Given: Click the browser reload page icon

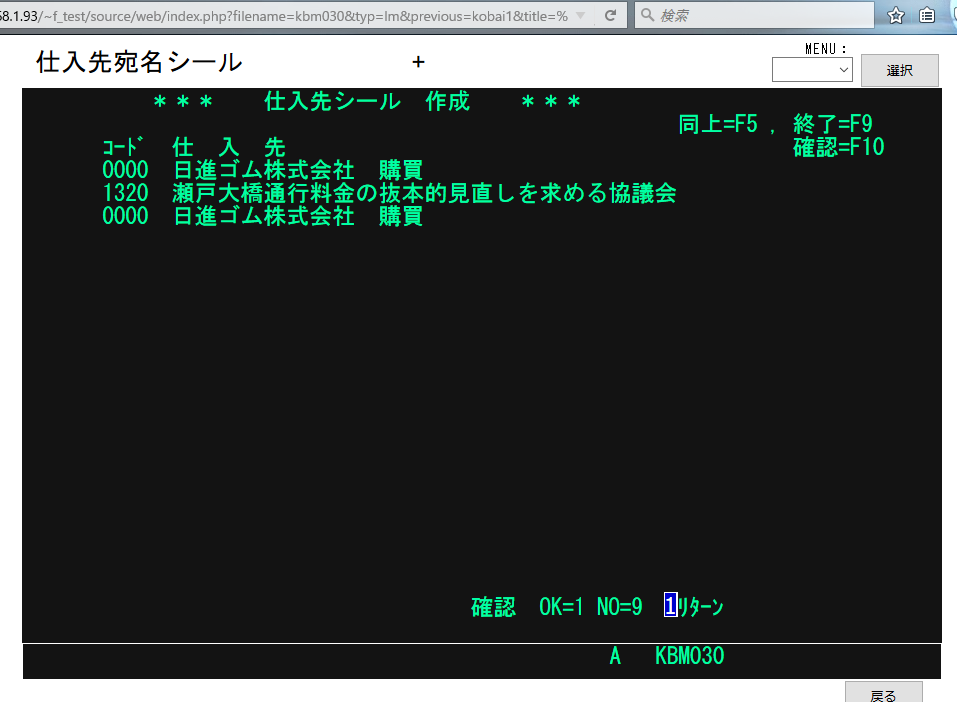Looking at the screenshot, I should click(x=610, y=15).
